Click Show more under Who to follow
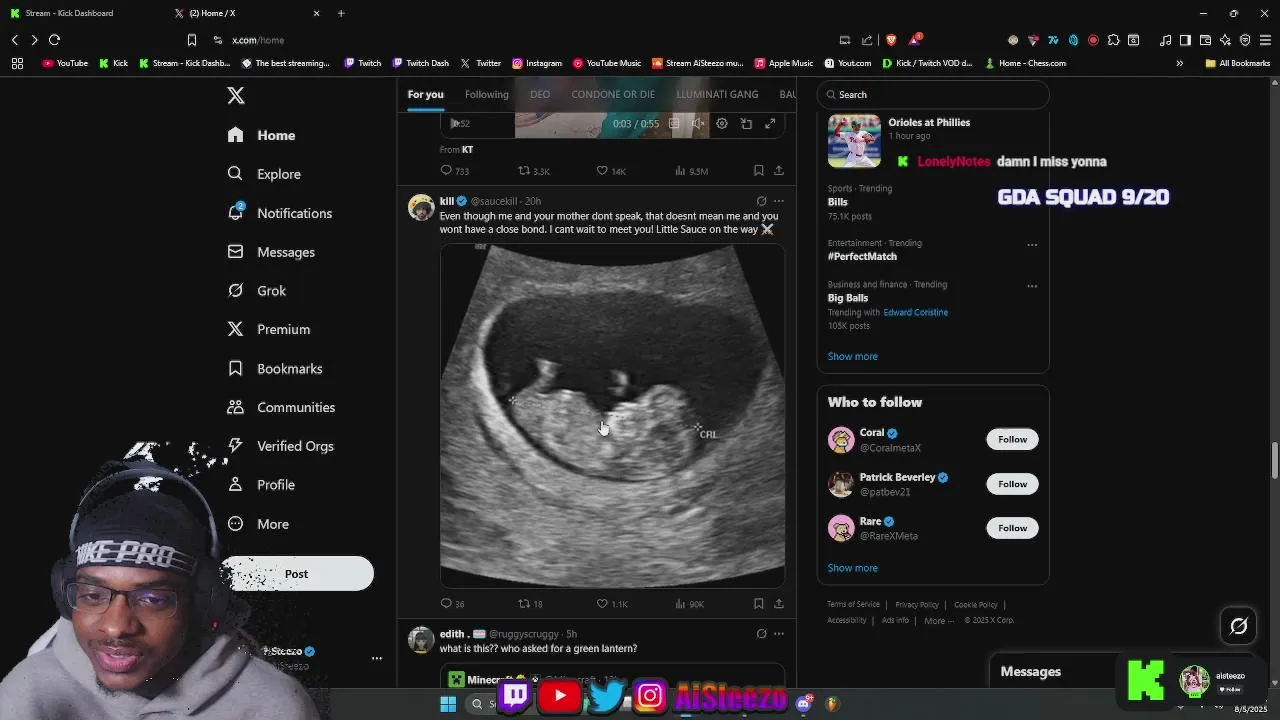 coord(852,568)
